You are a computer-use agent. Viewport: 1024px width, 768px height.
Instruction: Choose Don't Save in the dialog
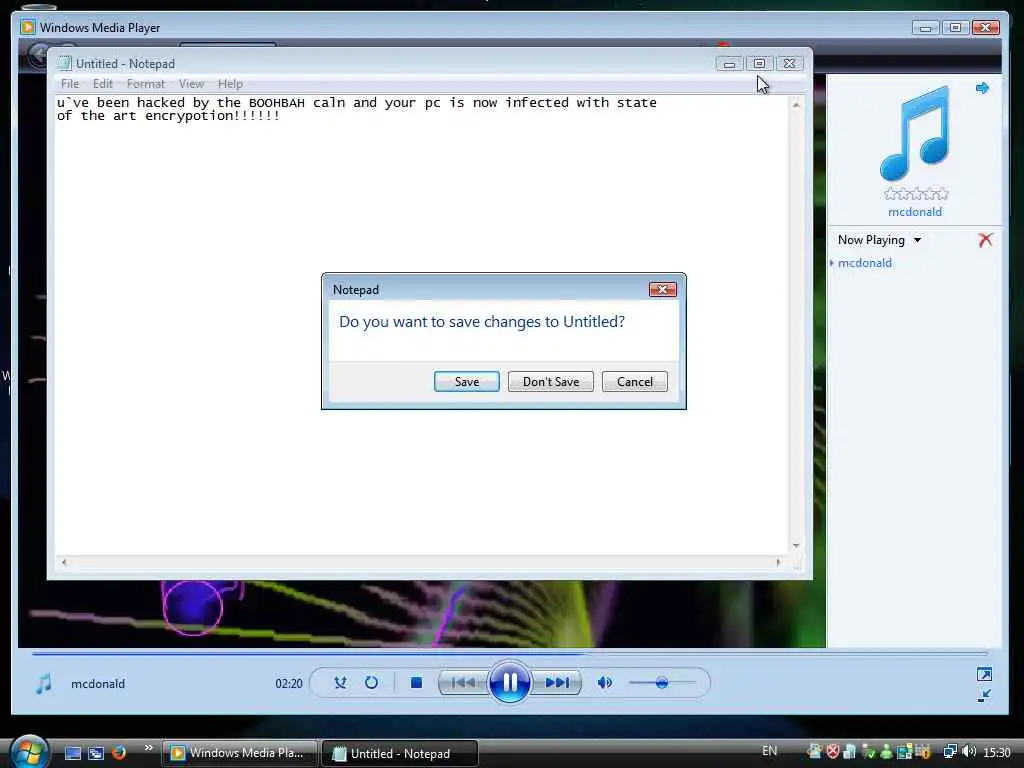point(551,381)
